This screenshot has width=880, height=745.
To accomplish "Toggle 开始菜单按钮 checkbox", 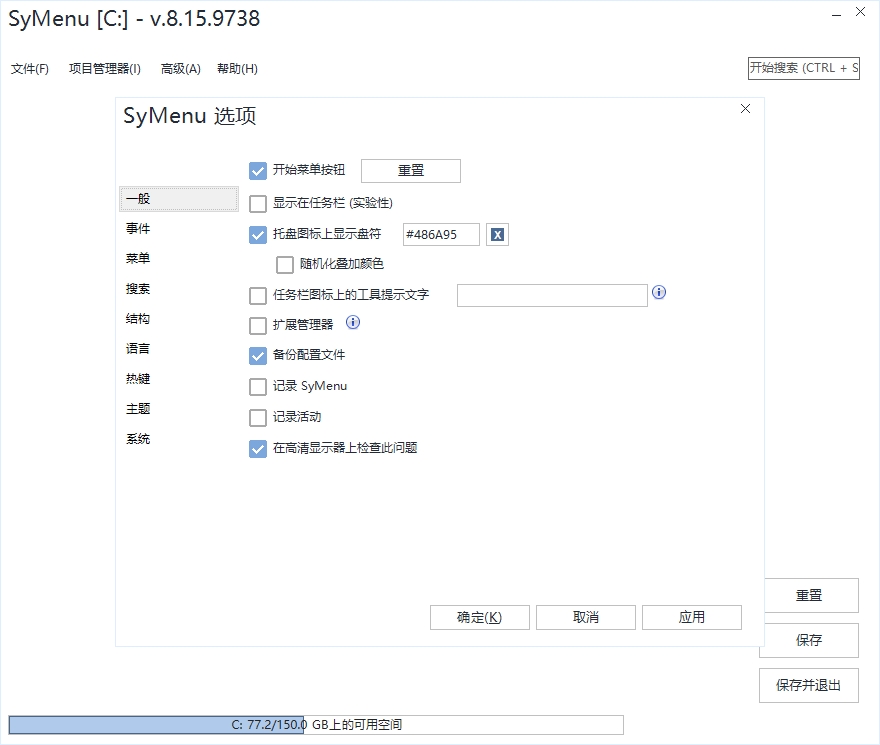I will click(258, 171).
